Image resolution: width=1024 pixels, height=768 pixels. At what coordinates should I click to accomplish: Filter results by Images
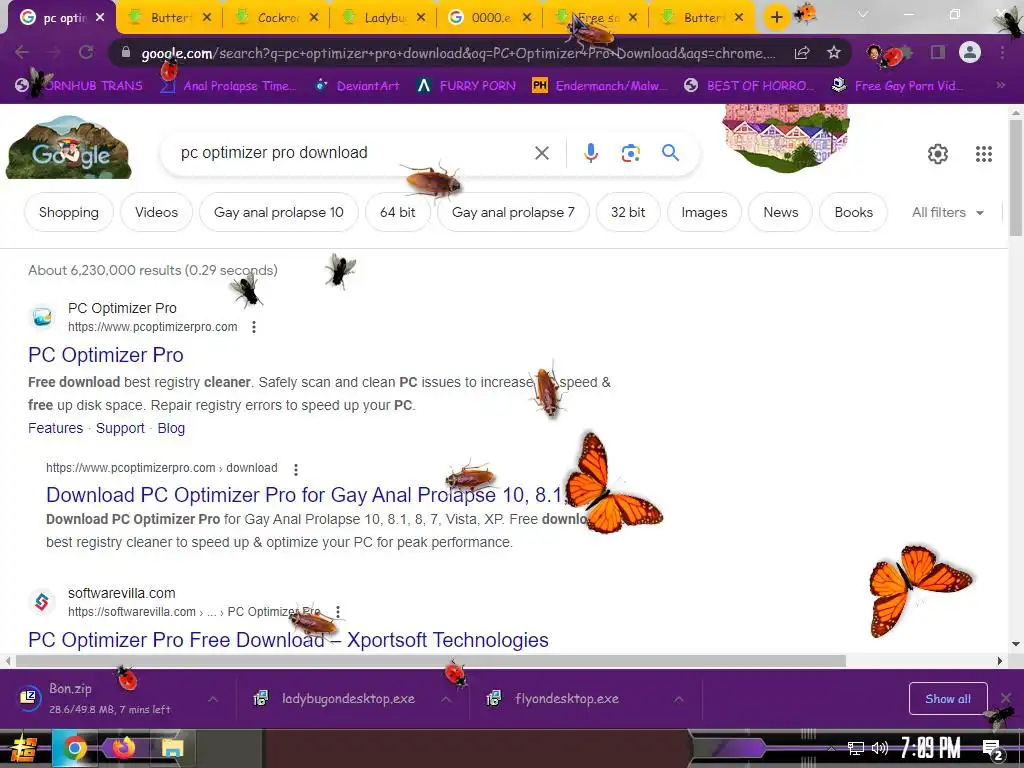tap(704, 212)
